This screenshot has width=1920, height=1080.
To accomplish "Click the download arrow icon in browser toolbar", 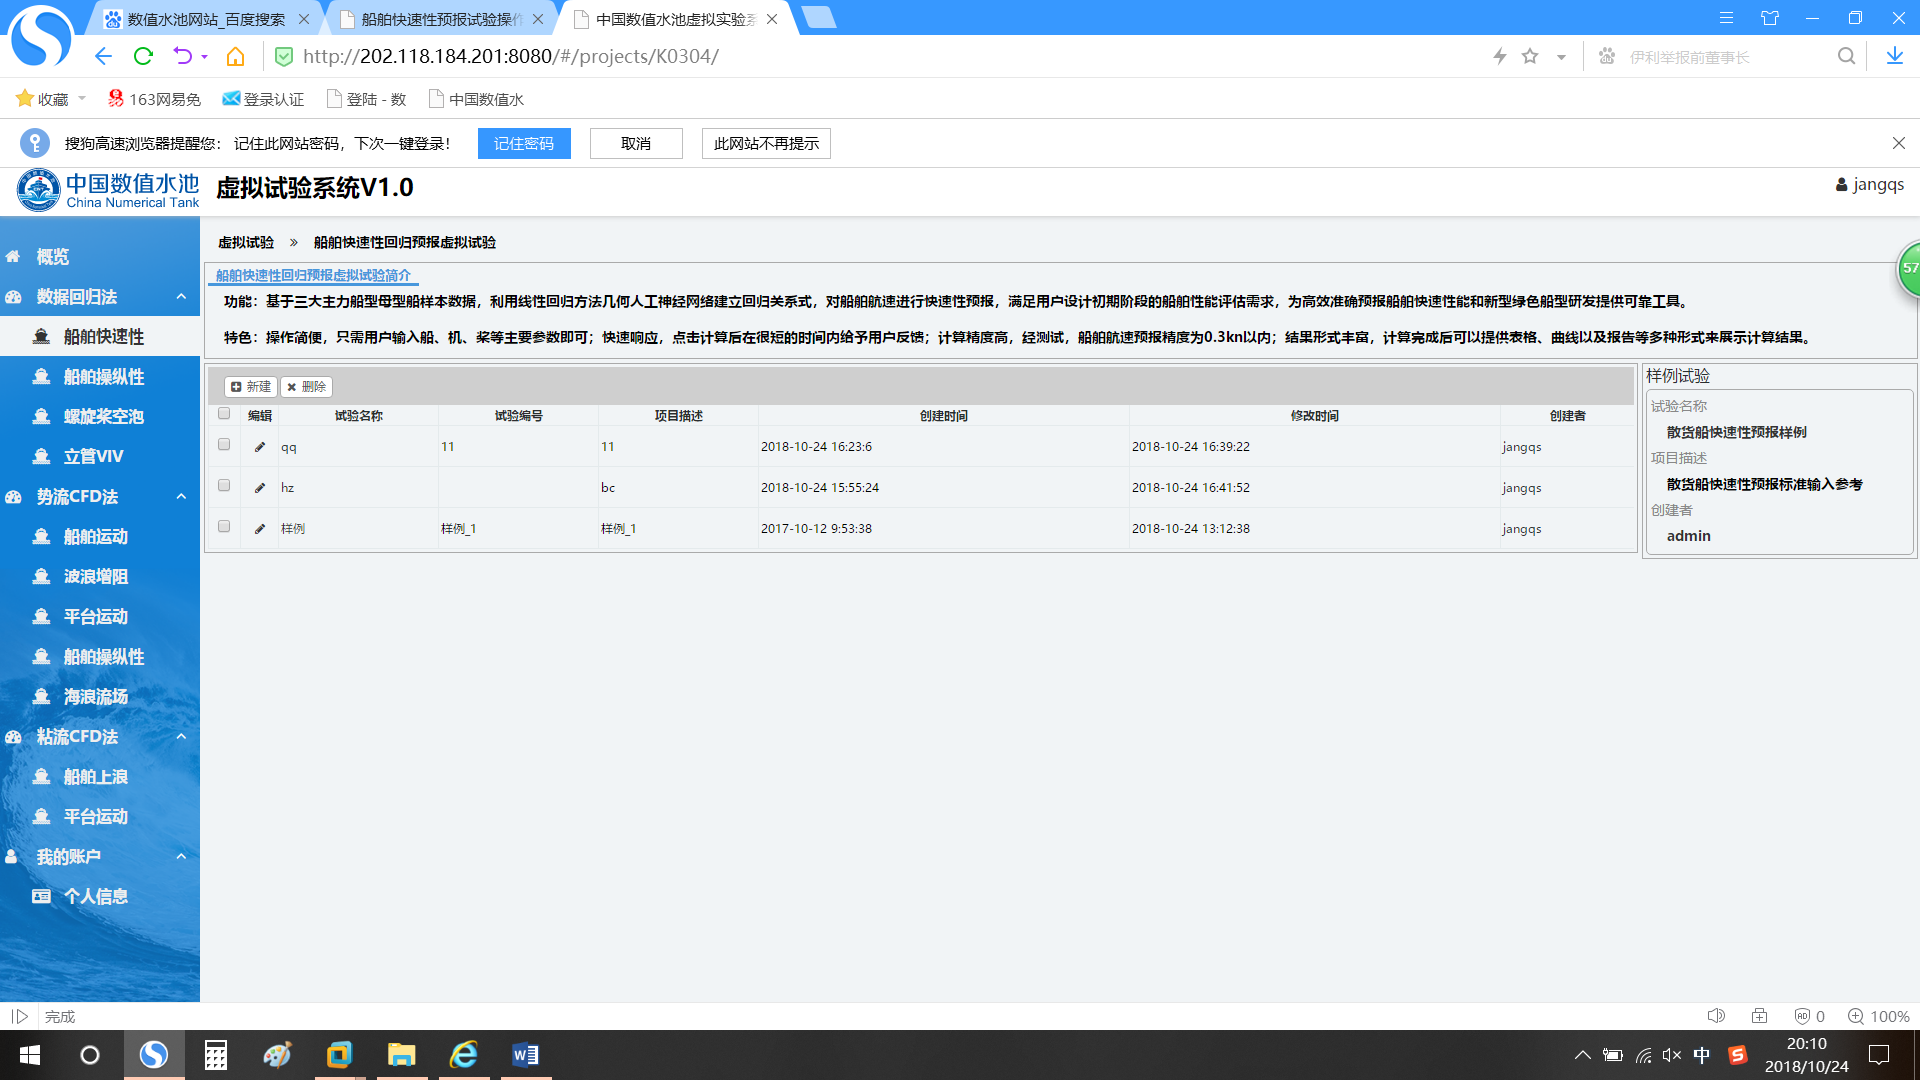I will point(1894,56).
